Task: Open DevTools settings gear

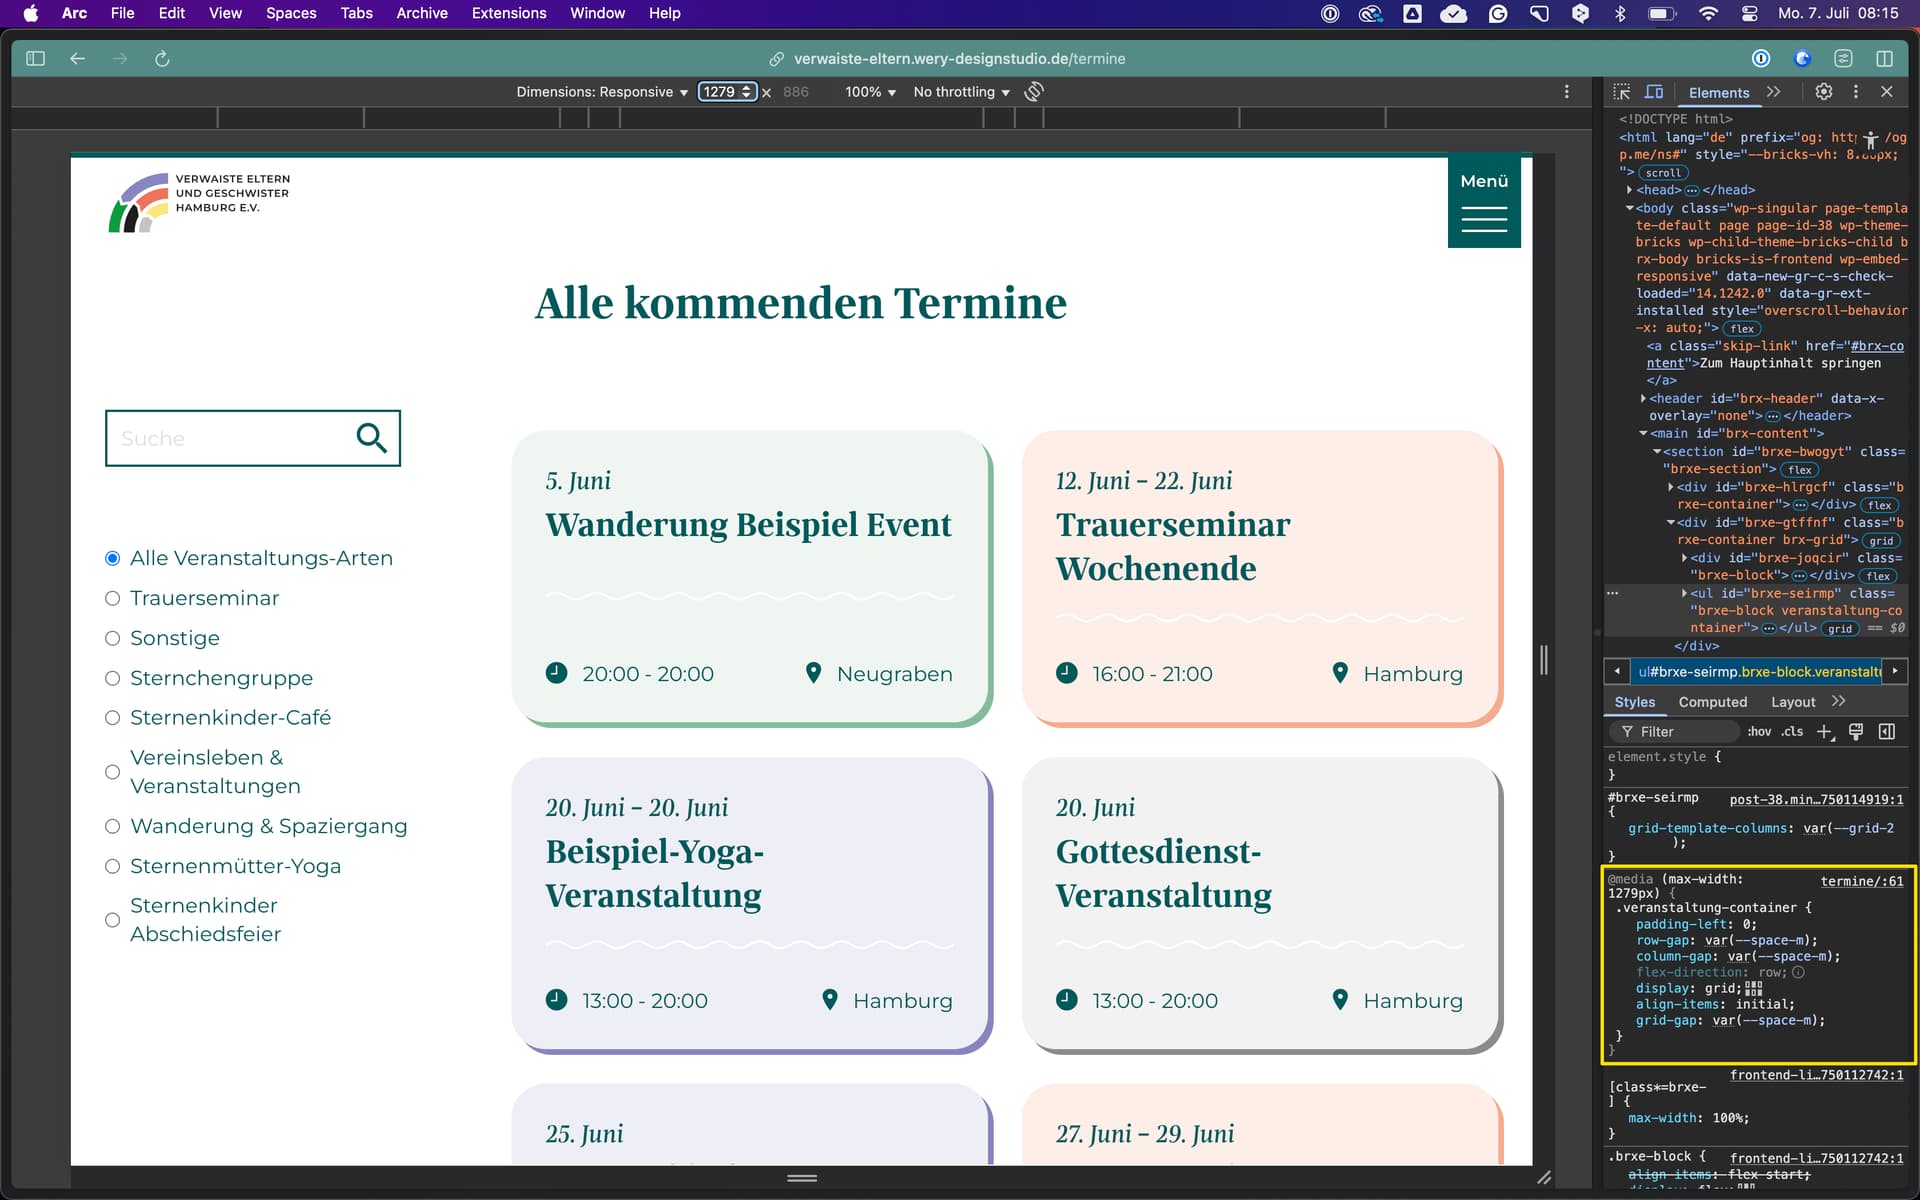Action: click(x=1824, y=92)
